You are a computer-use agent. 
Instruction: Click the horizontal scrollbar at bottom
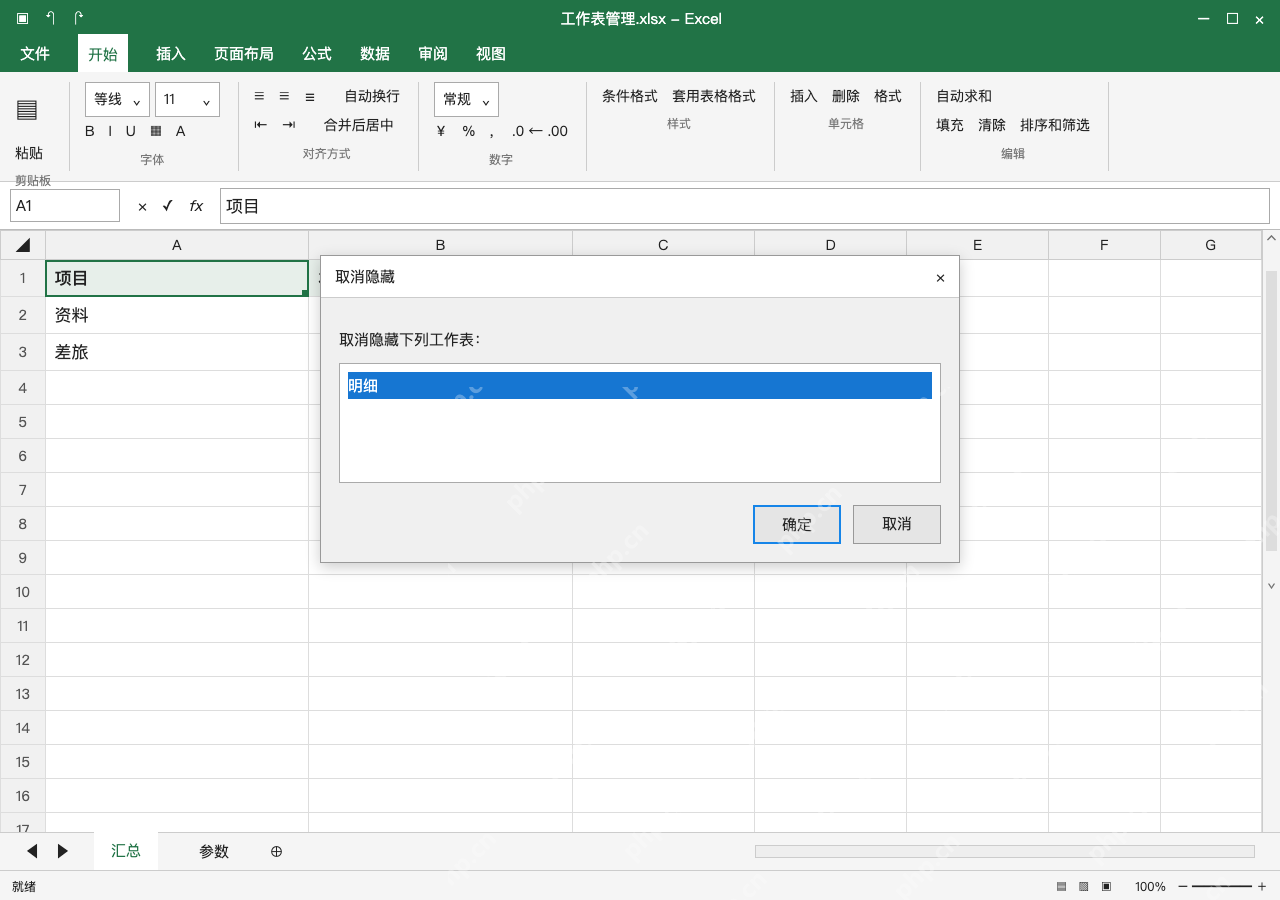[1005, 851]
